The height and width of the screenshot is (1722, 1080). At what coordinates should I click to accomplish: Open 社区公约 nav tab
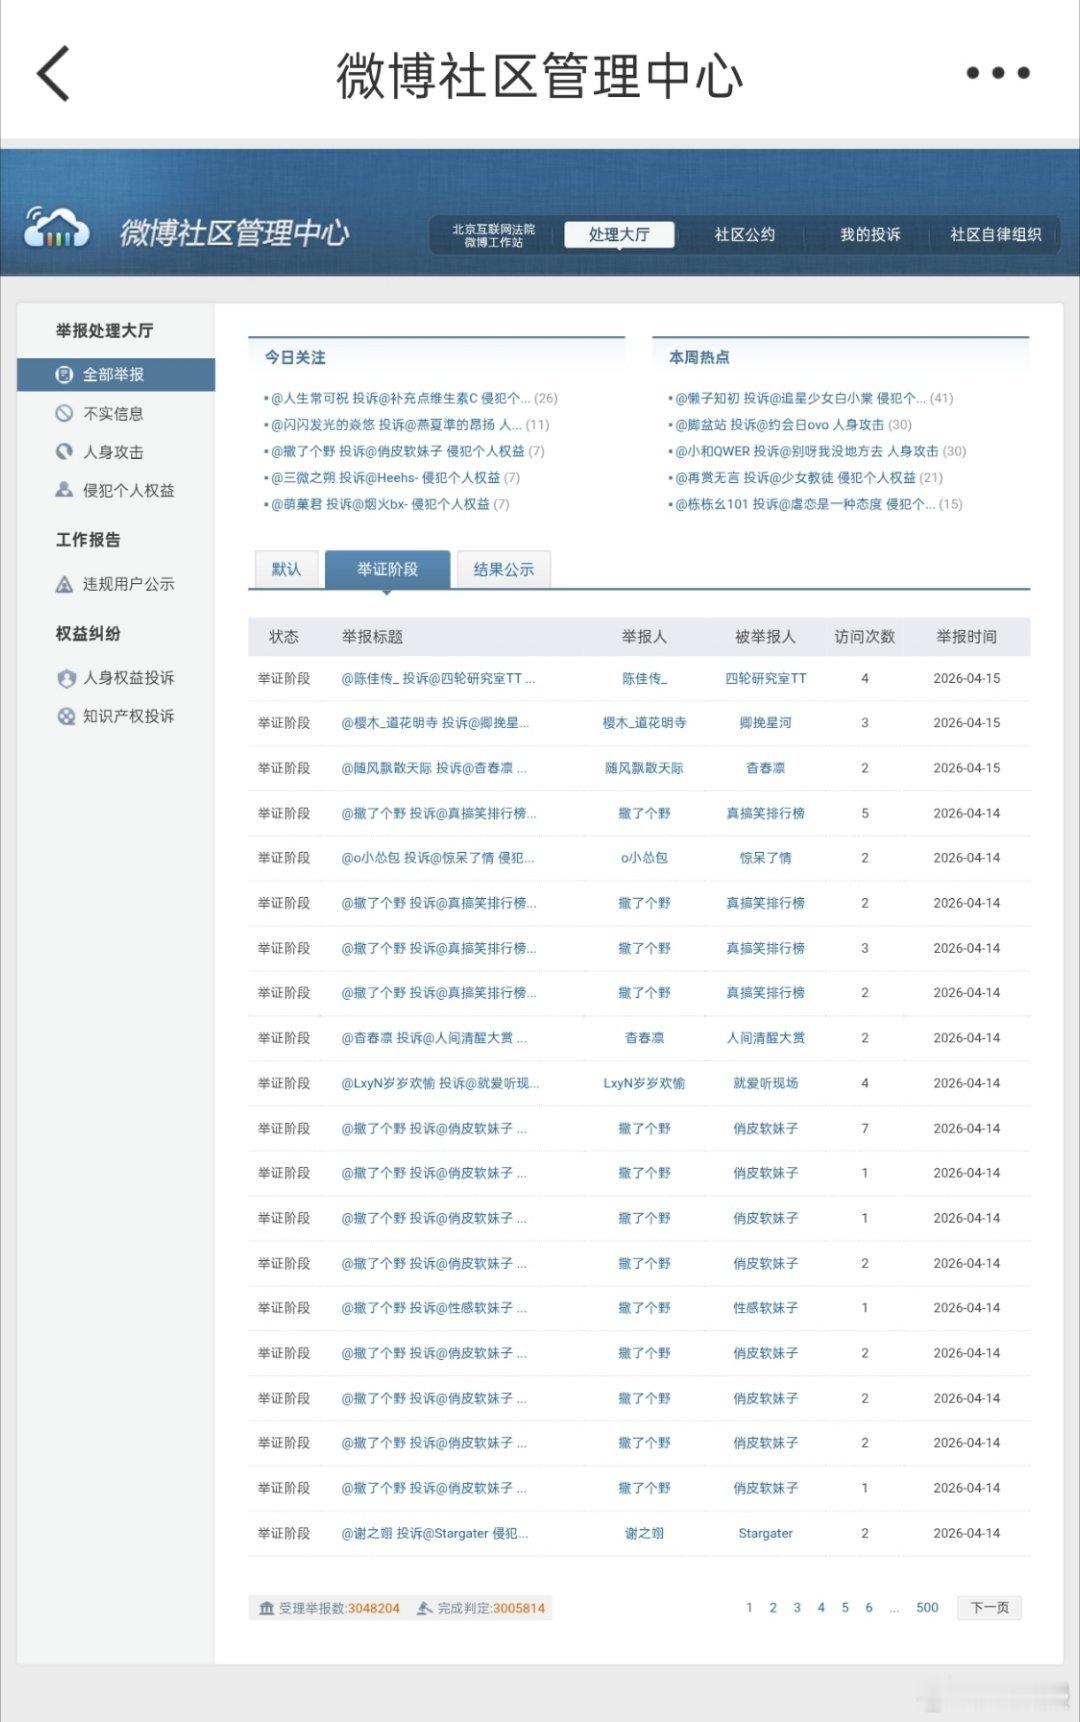744,235
